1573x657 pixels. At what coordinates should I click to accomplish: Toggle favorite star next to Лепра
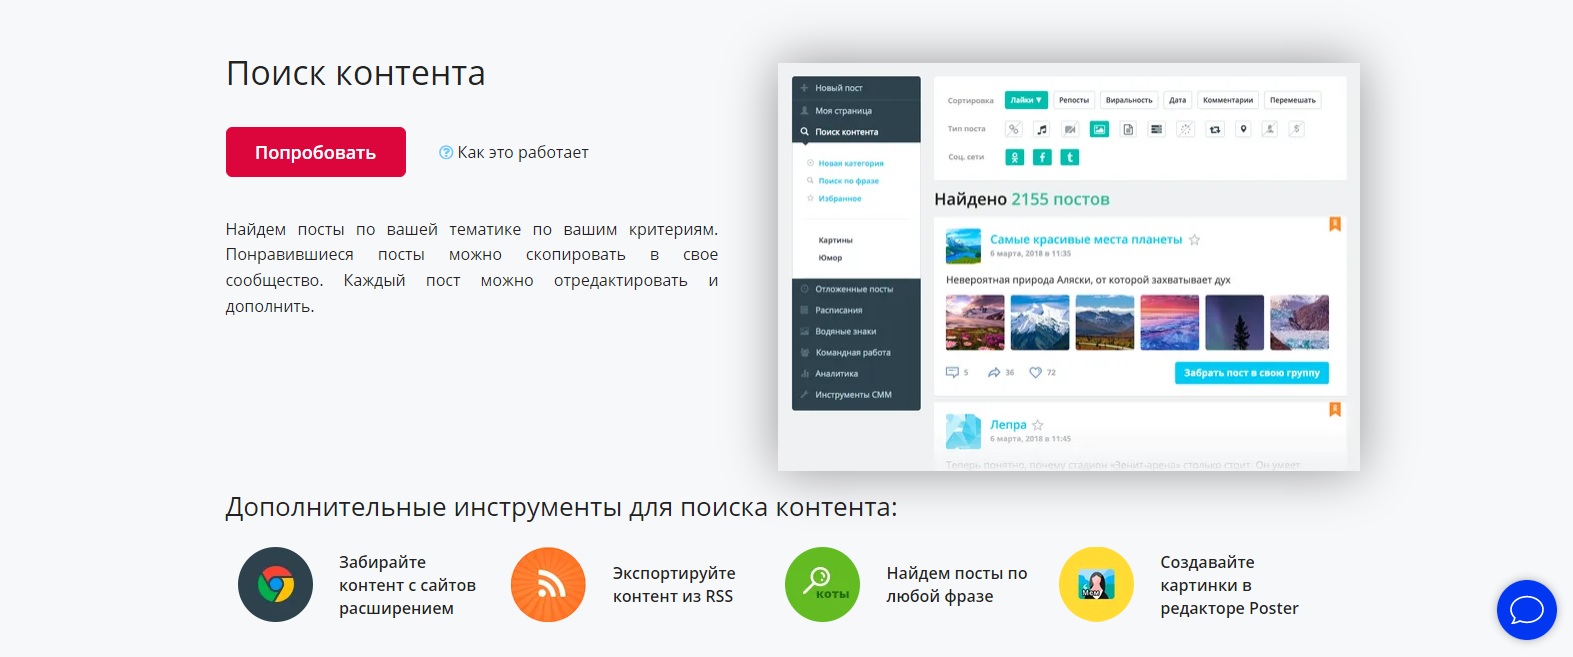pyautogui.click(x=1038, y=425)
